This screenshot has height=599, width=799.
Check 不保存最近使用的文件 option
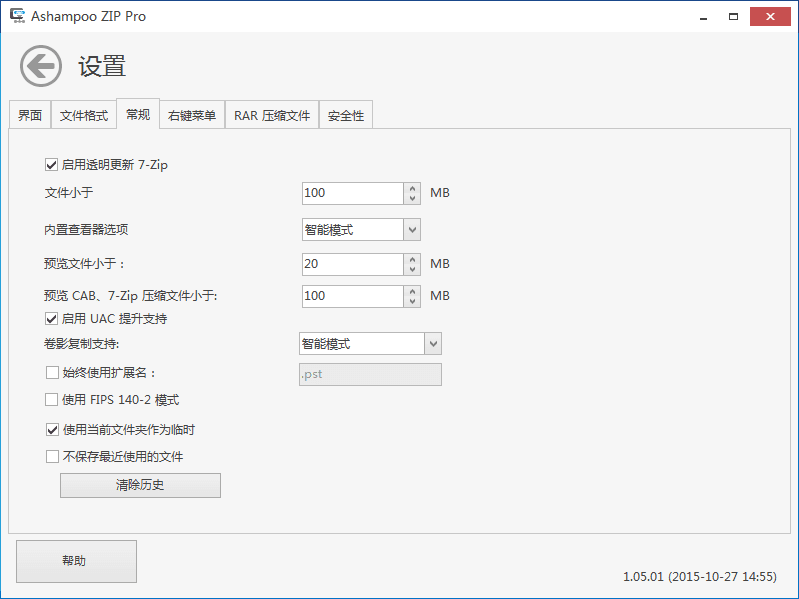[x=52, y=457]
